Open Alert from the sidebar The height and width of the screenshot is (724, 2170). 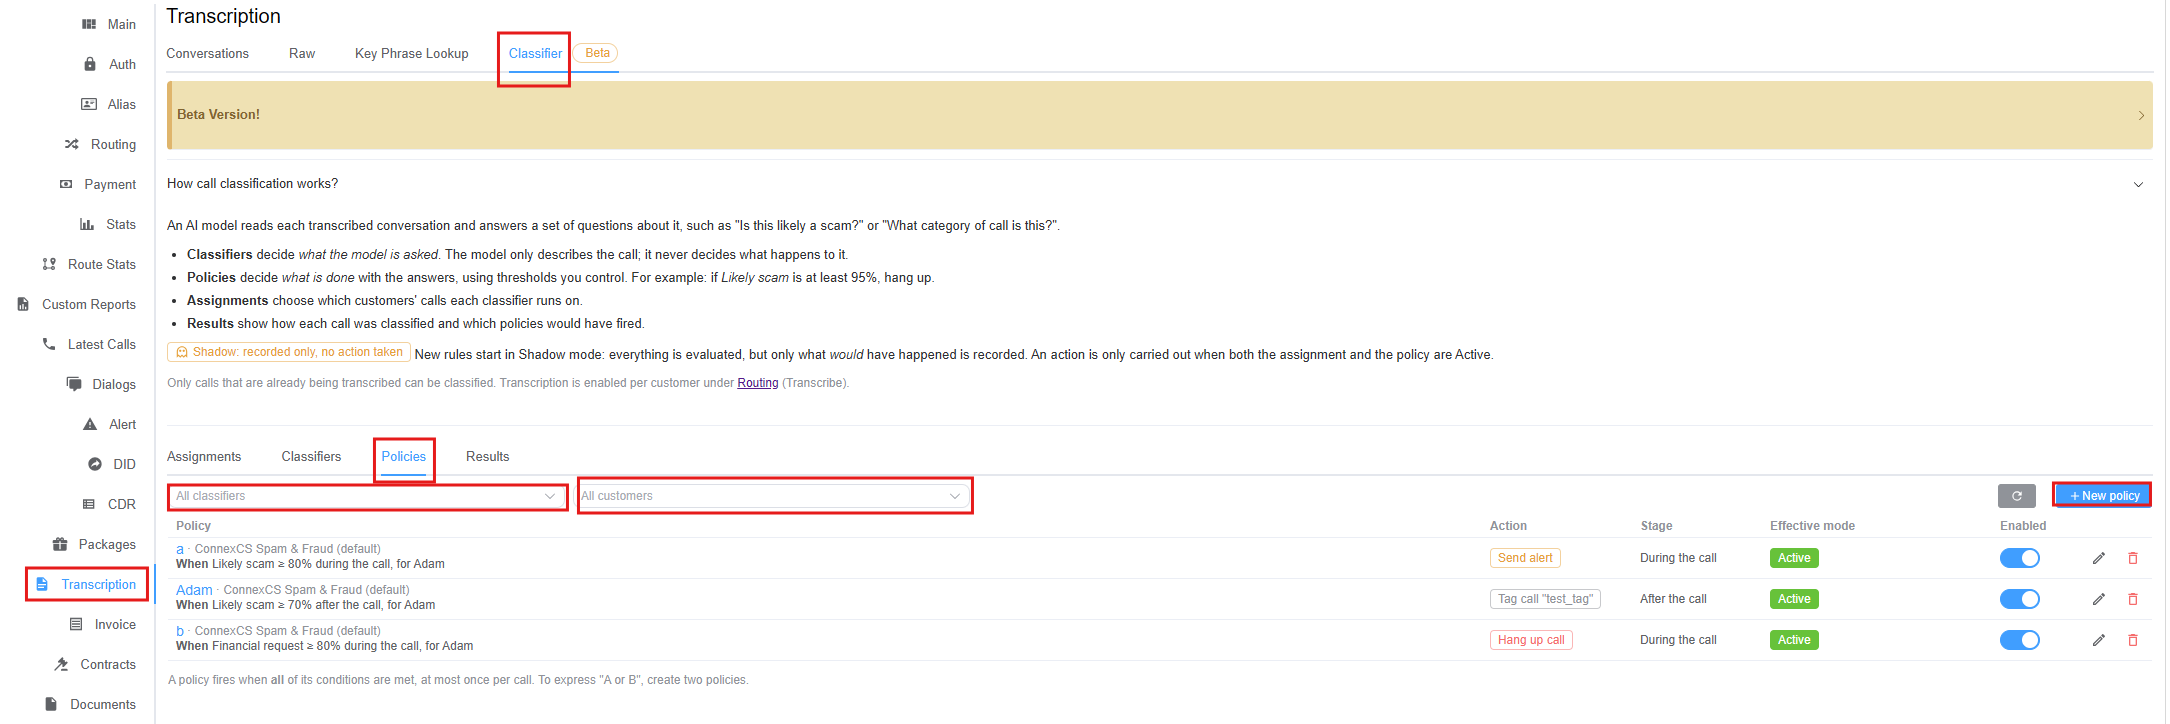(x=110, y=424)
